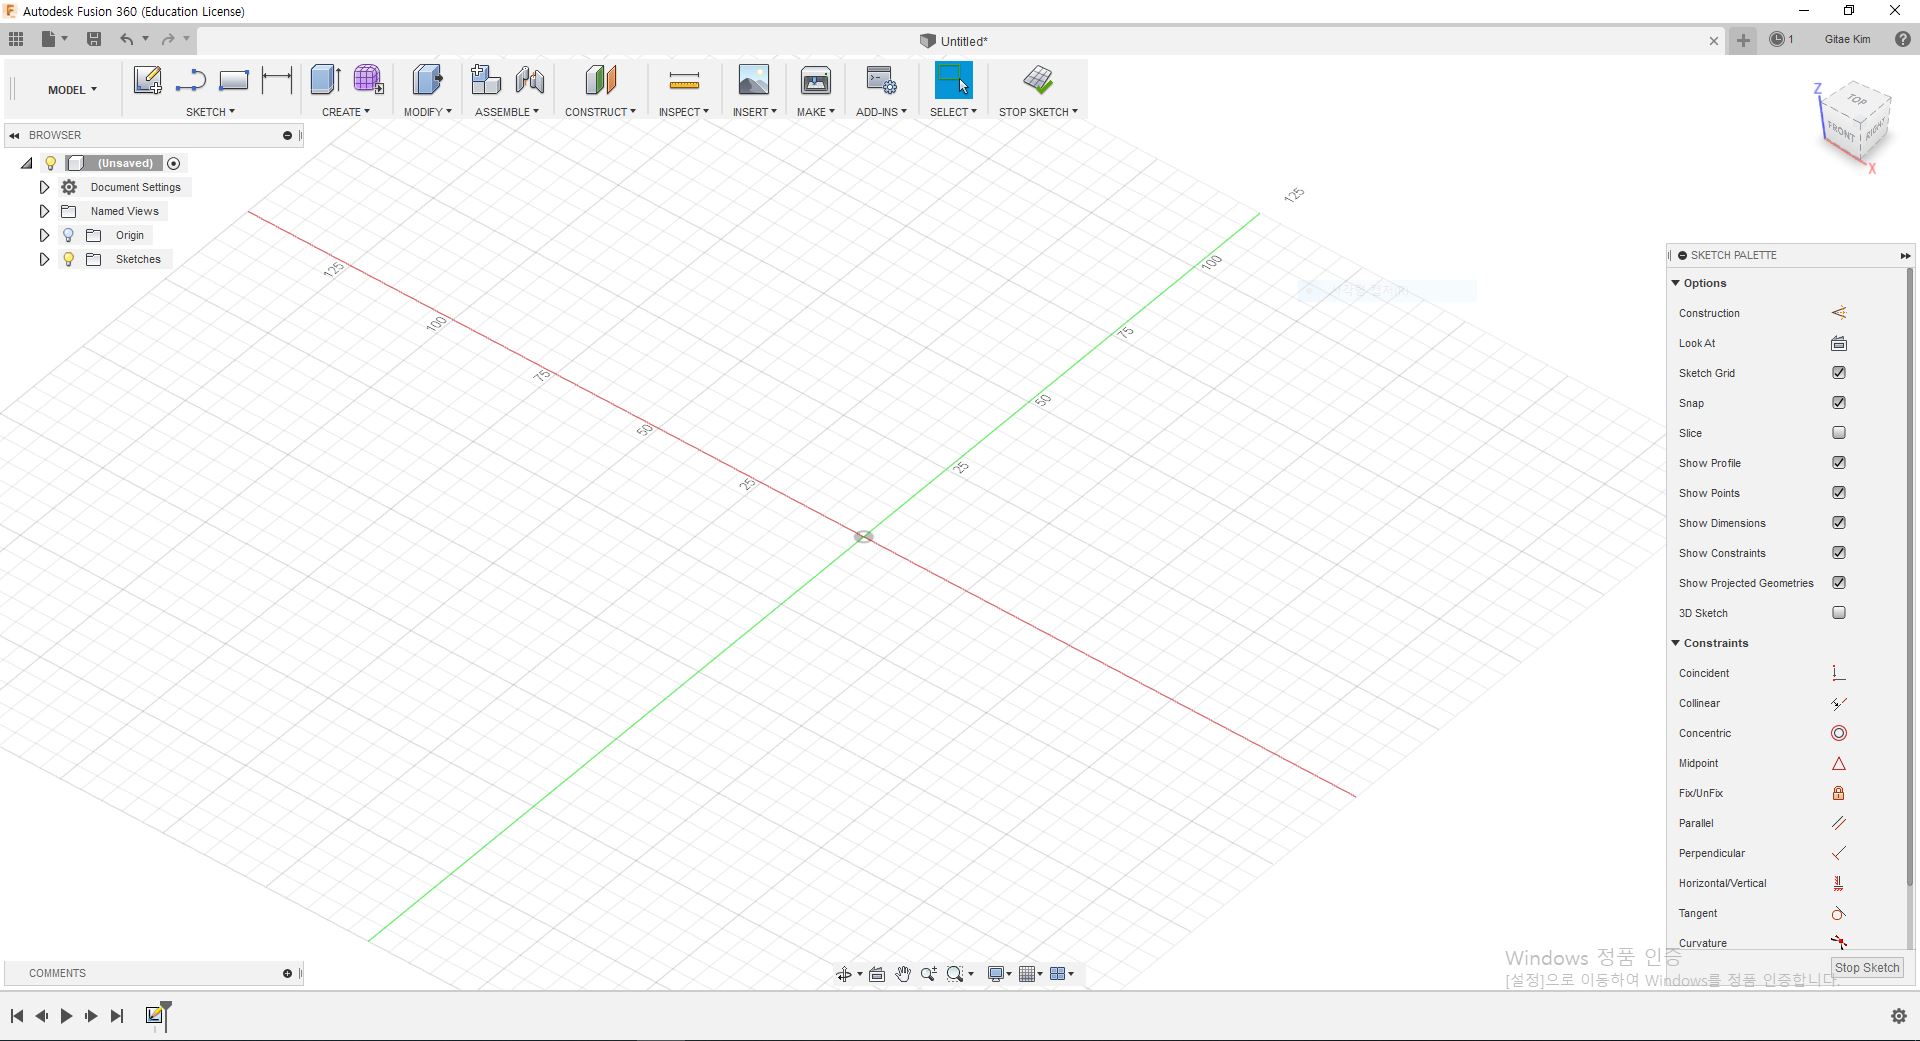The height and width of the screenshot is (1041, 1920).
Task: Click the Look At icon in Sketch Palette
Action: point(1838,343)
